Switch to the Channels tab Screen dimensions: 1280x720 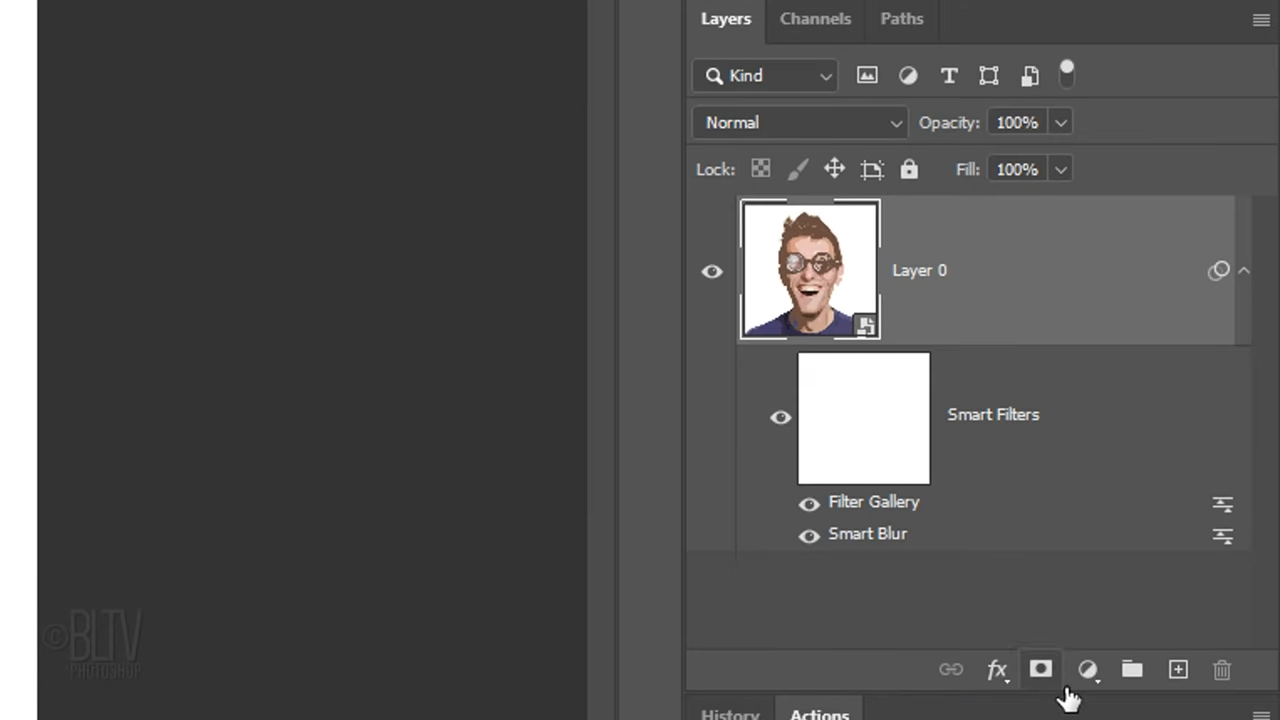815,18
